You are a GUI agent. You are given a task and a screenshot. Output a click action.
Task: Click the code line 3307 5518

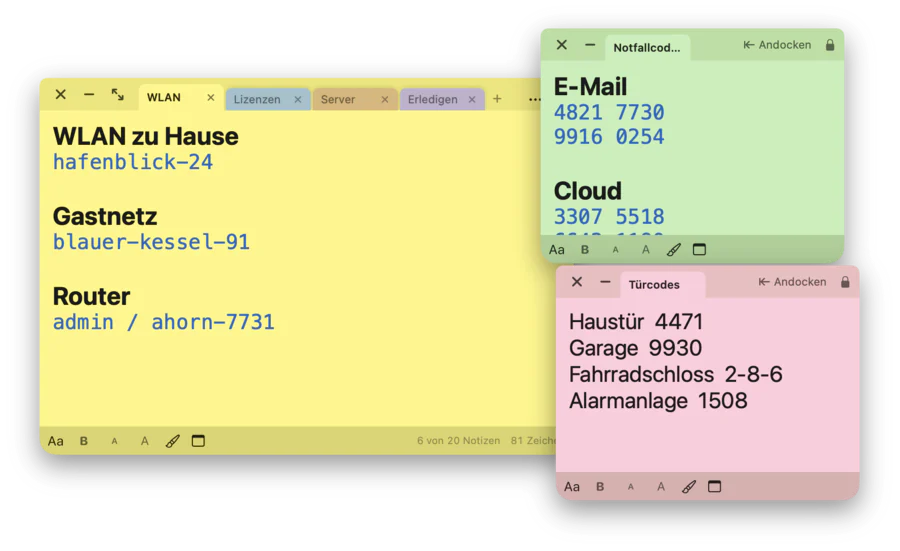[609, 217]
